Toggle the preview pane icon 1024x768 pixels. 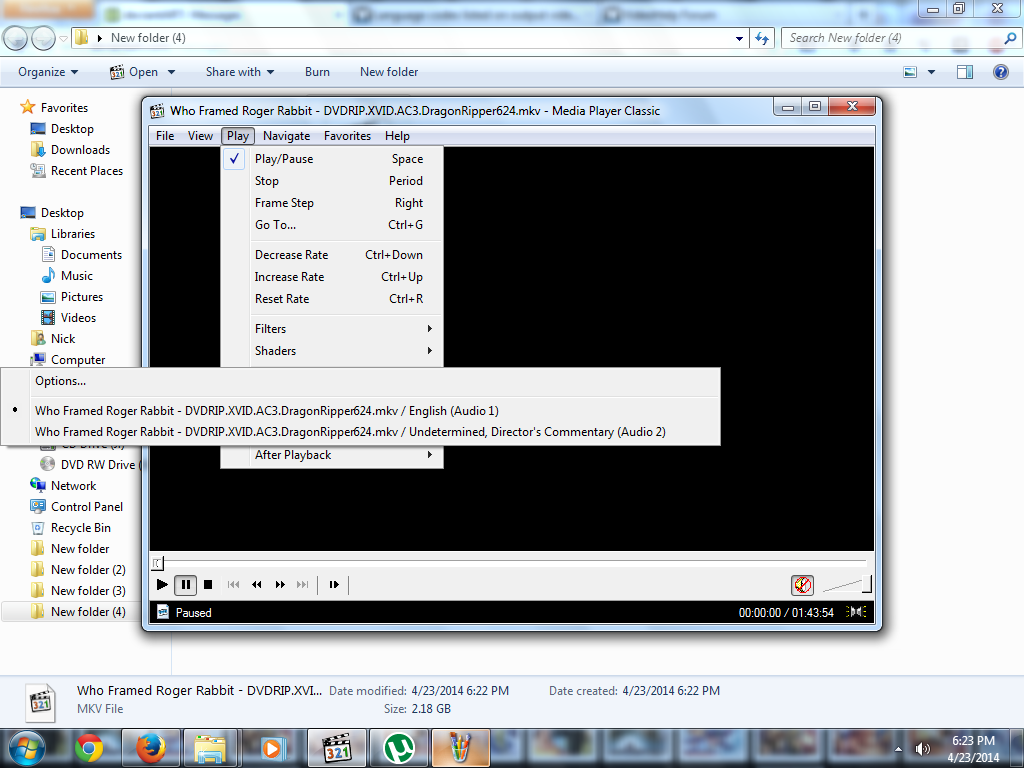pyautogui.click(x=965, y=72)
